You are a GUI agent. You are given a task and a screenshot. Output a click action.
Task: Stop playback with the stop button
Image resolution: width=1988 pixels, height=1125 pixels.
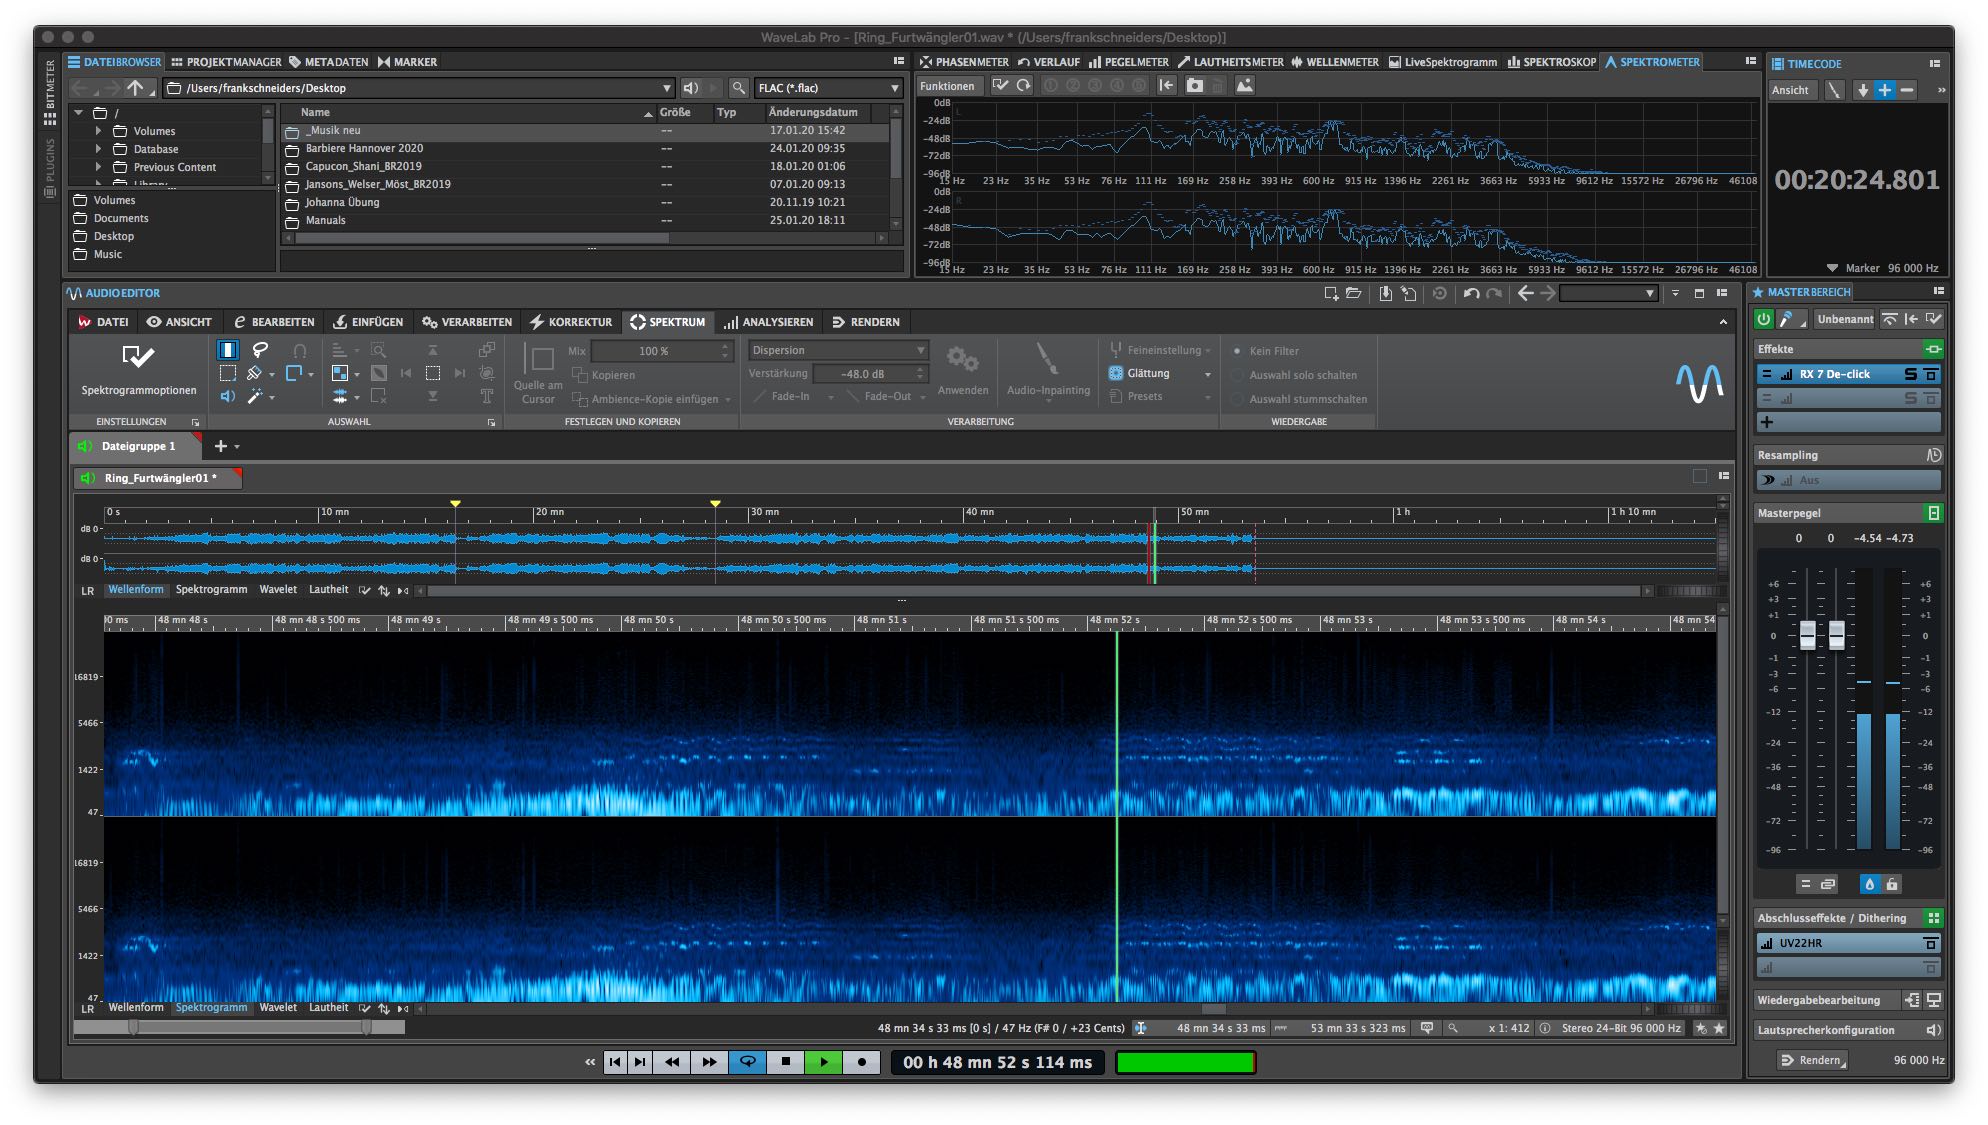(x=786, y=1062)
